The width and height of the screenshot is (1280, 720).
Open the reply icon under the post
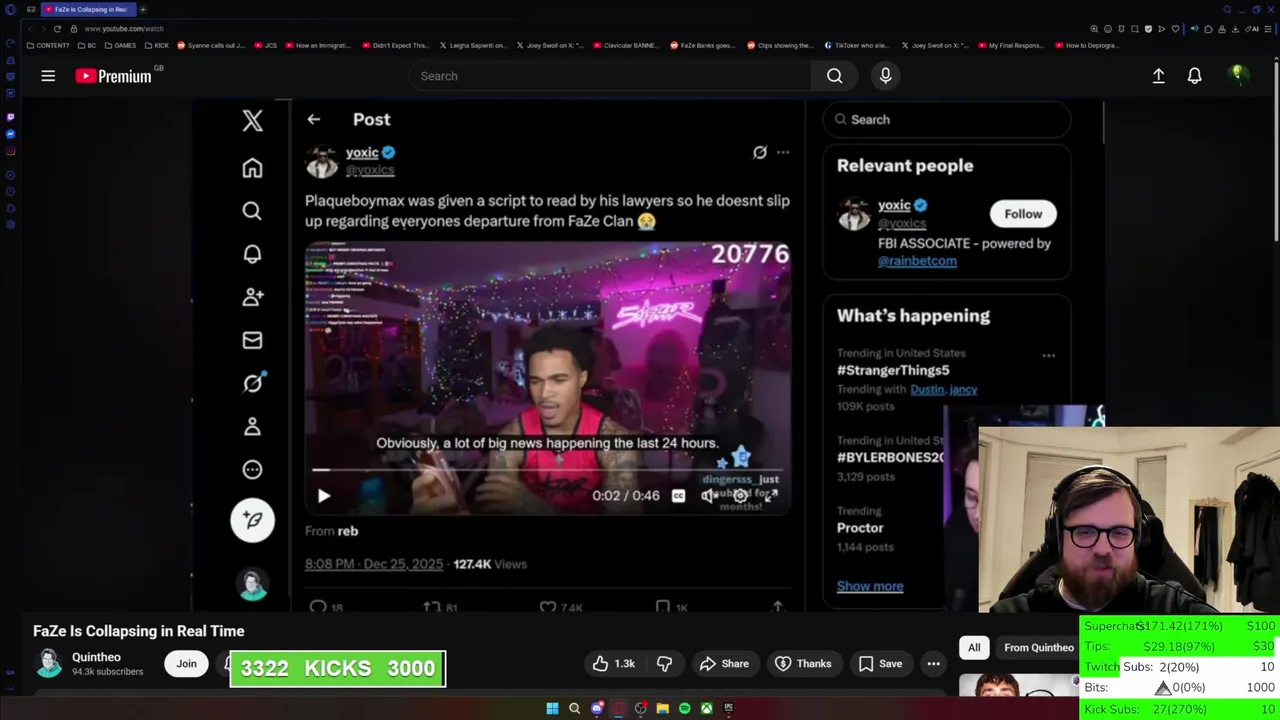coord(318,606)
